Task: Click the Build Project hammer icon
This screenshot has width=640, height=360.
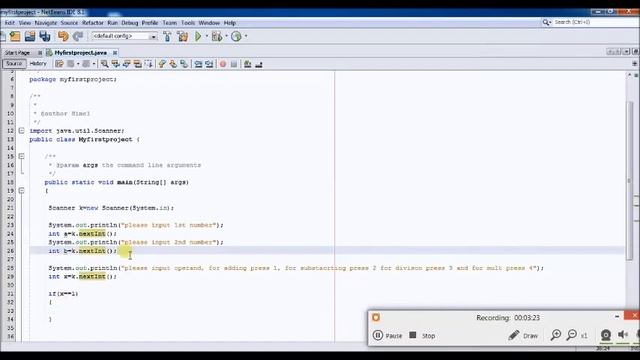Action: tap(167, 36)
